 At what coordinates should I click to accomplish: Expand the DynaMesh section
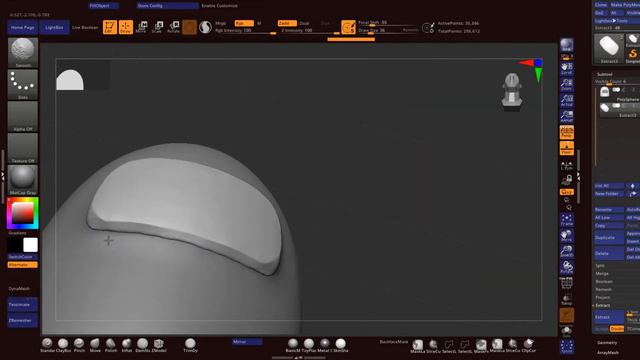coord(19,289)
